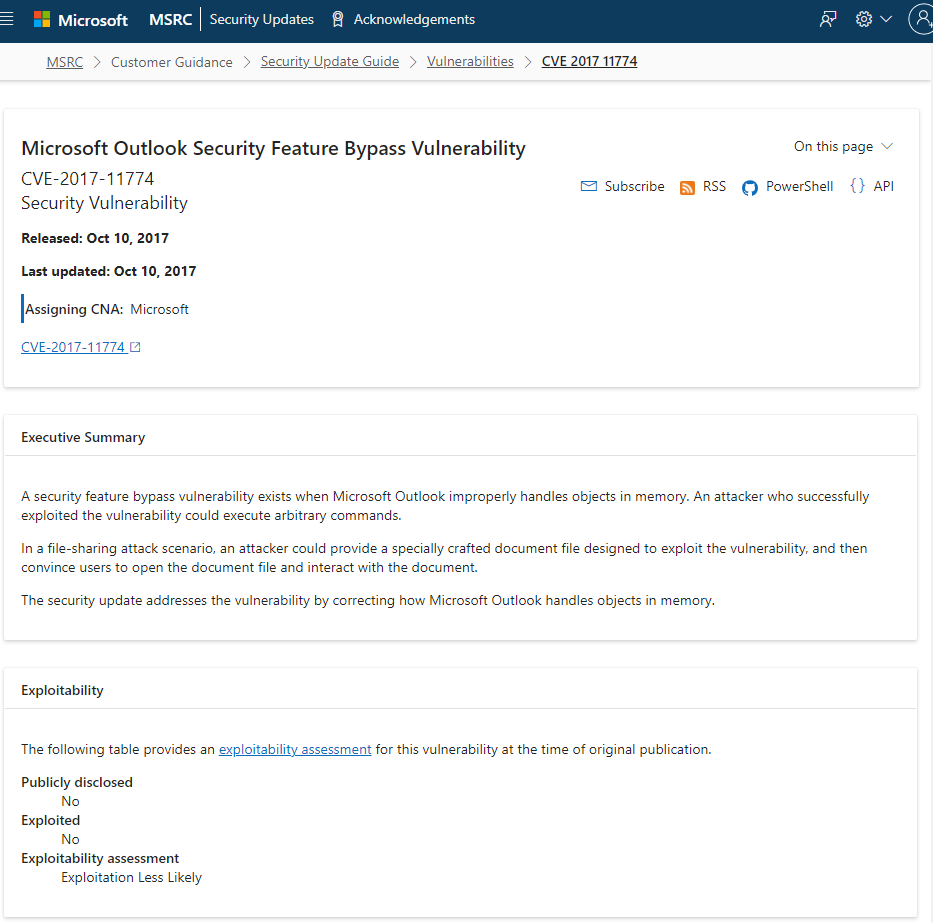Click the Customer Guidance breadcrumb item
This screenshot has height=923, width=933.
171,62
